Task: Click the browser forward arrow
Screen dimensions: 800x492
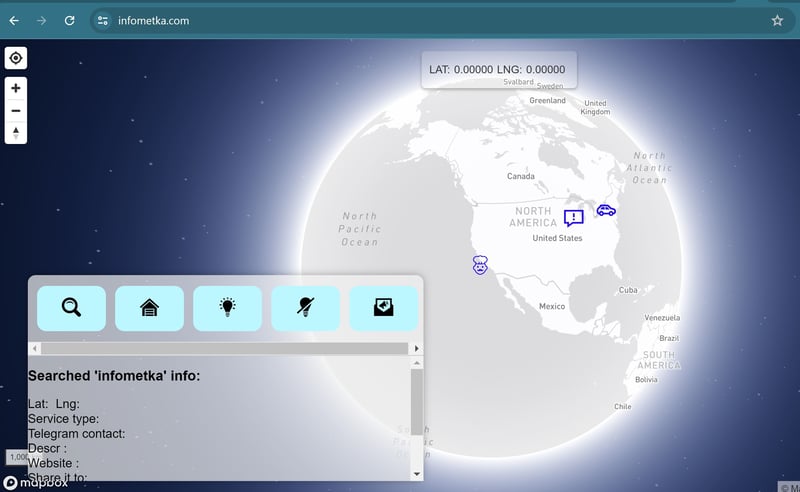Action: pos(42,20)
